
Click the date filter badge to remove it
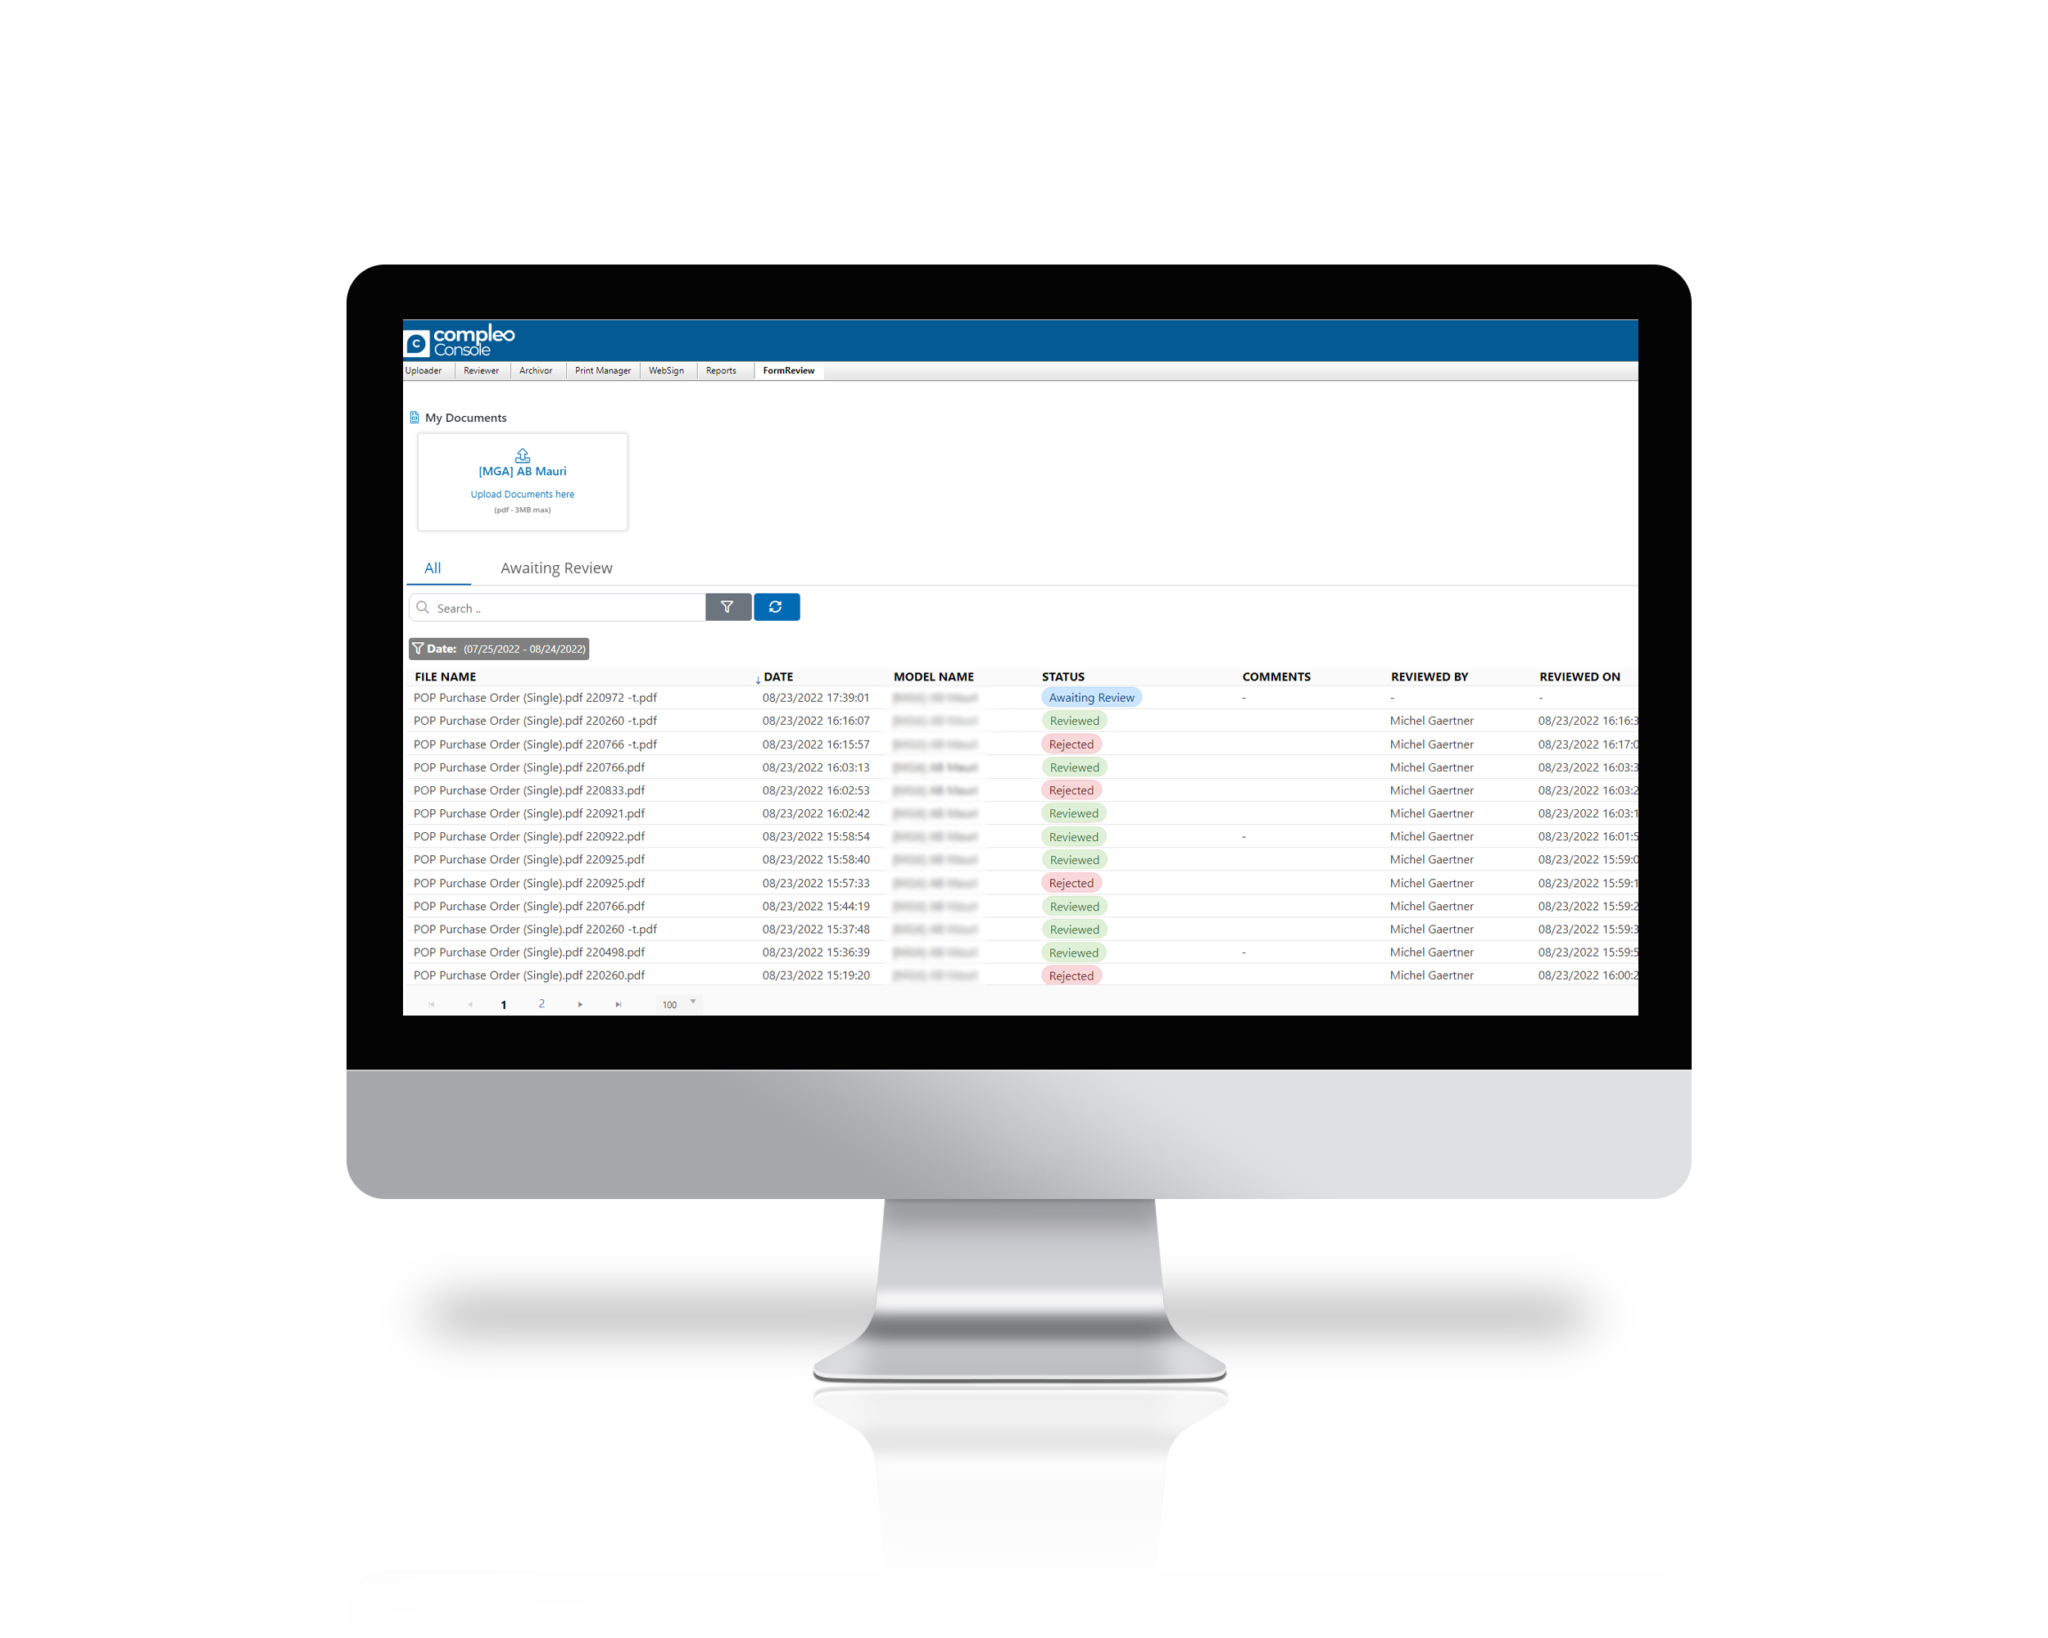click(x=500, y=649)
